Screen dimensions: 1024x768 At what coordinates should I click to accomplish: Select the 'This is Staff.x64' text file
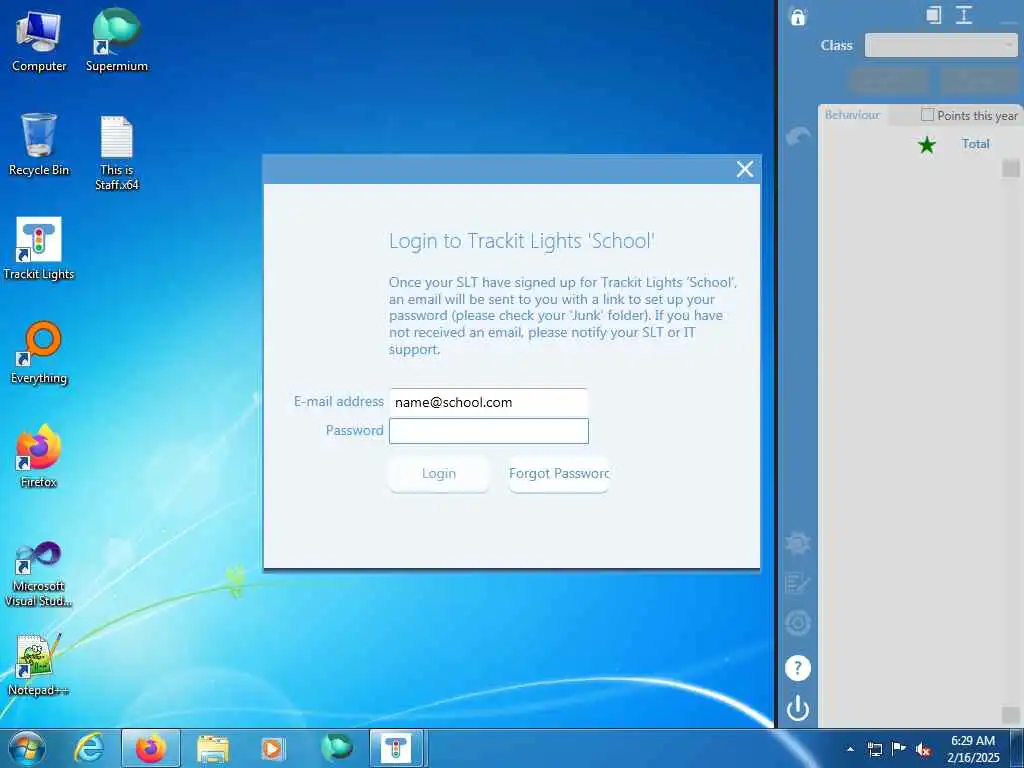pyautogui.click(x=116, y=153)
